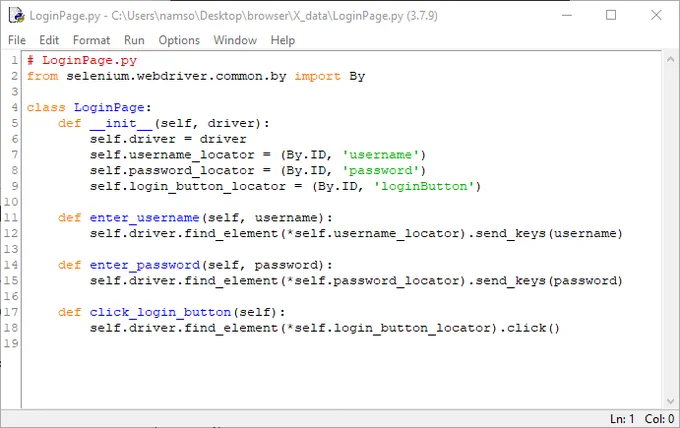
Task: Click line number 4 in gutter
Action: pos(15,108)
